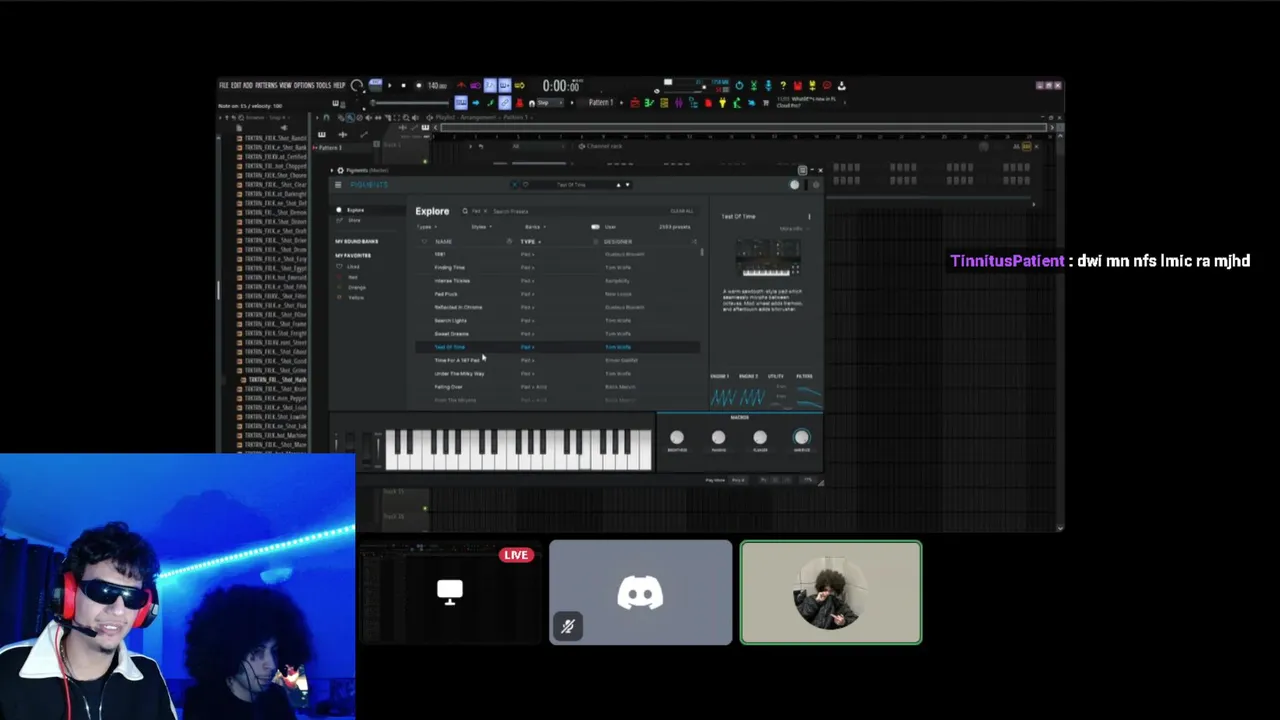This screenshot has width=1280, height=720.
Task: Open the EDIT menu
Action: [236, 85]
